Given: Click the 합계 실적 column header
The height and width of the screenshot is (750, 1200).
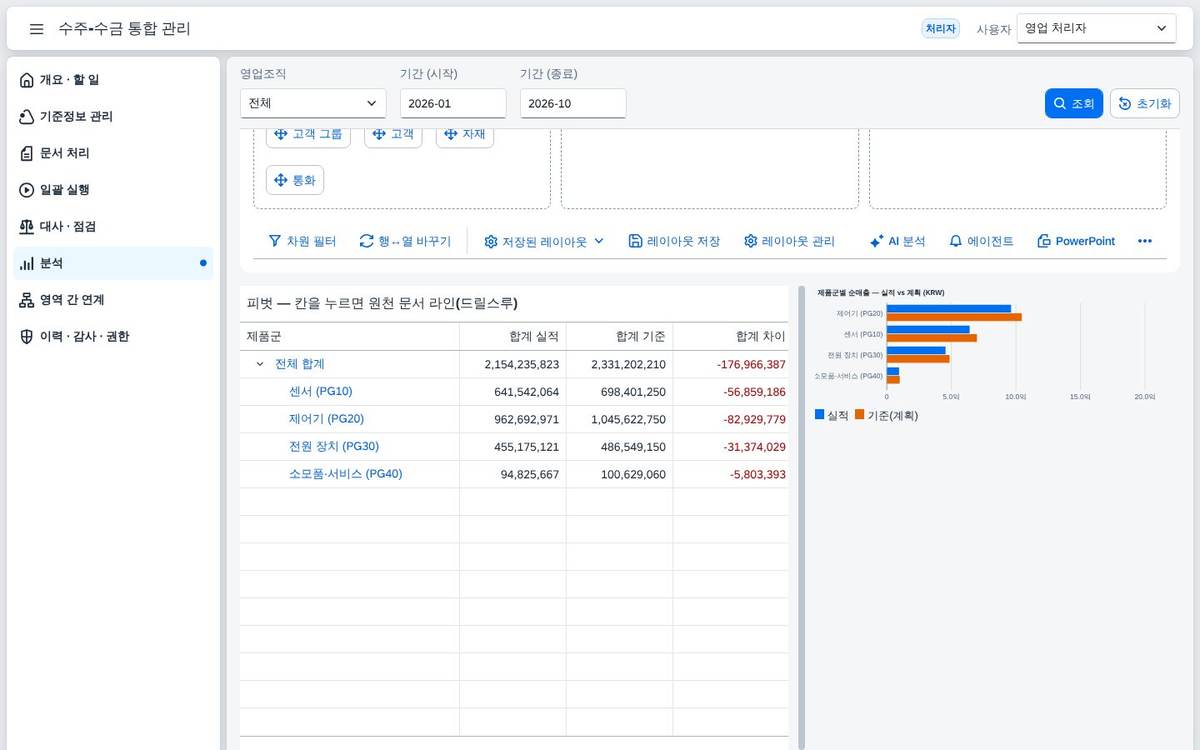Looking at the screenshot, I should [513, 337].
